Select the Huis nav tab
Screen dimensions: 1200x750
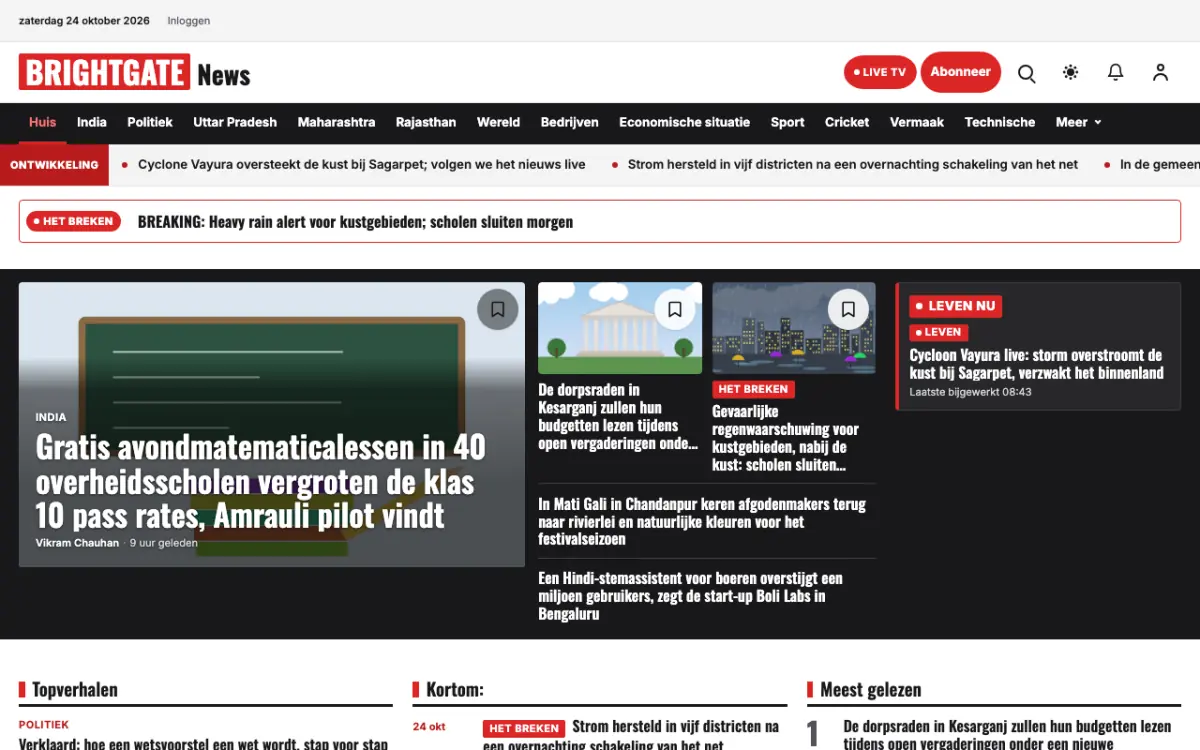43,122
